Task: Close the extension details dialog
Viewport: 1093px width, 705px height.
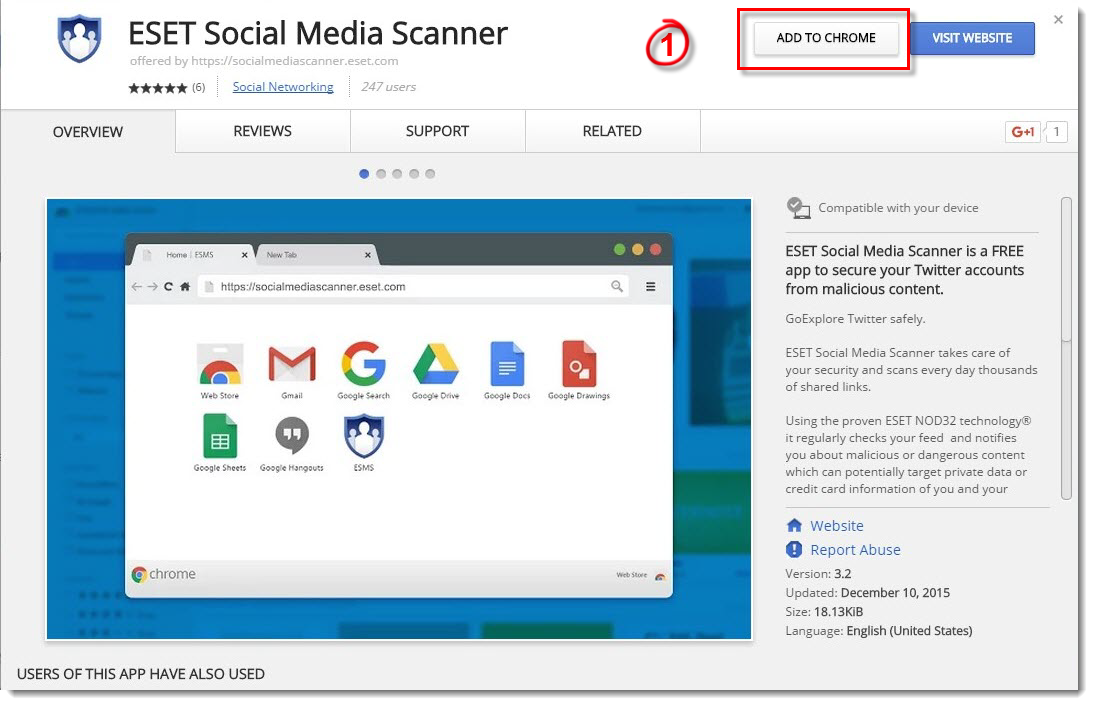Action: pos(1058,20)
